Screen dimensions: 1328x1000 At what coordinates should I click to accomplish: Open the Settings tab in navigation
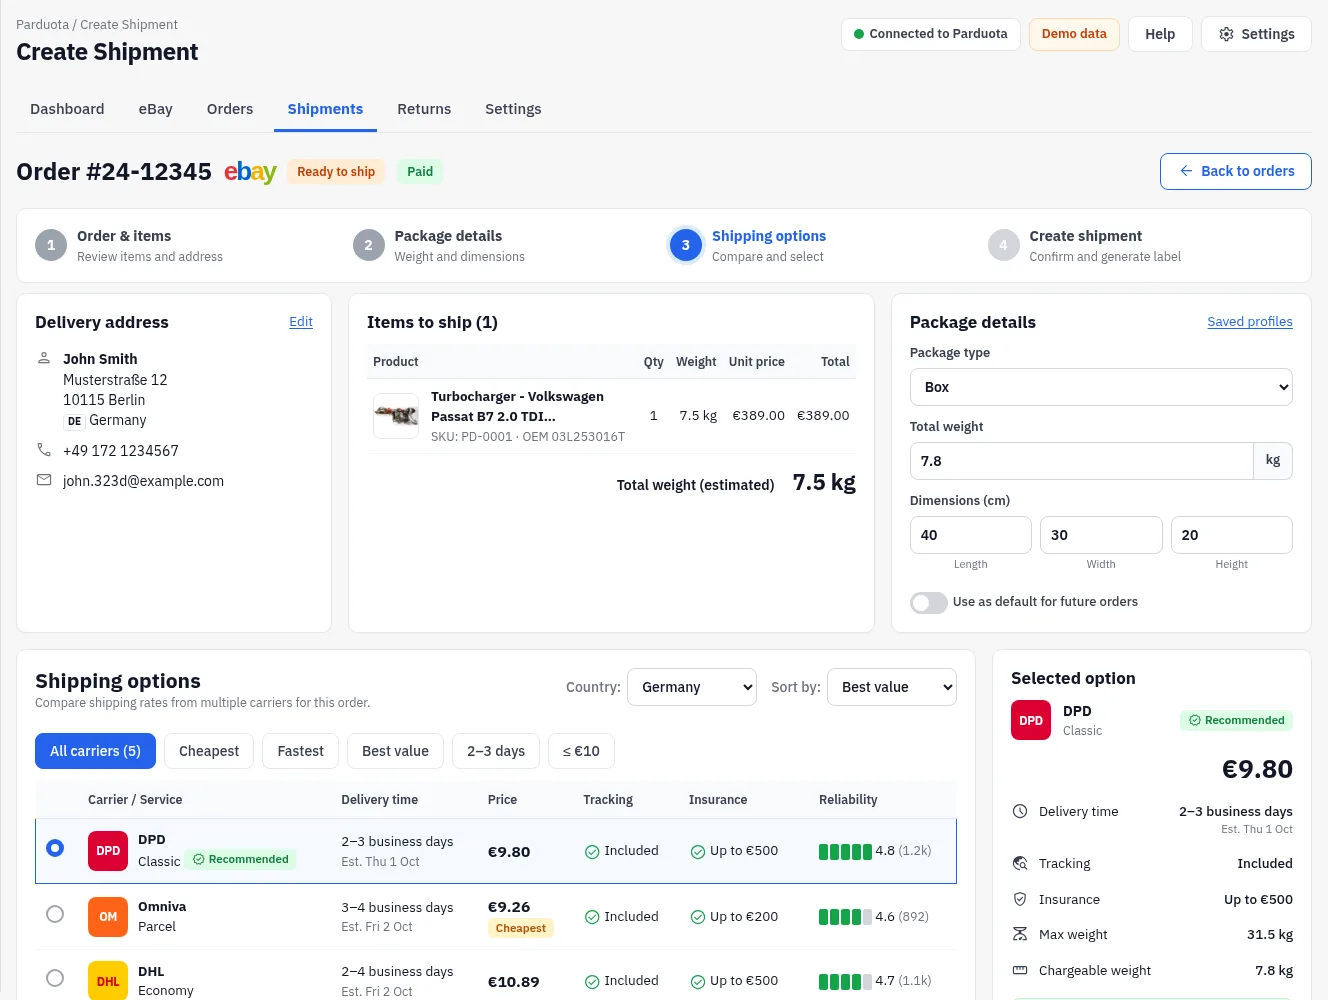pyautogui.click(x=513, y=109)
